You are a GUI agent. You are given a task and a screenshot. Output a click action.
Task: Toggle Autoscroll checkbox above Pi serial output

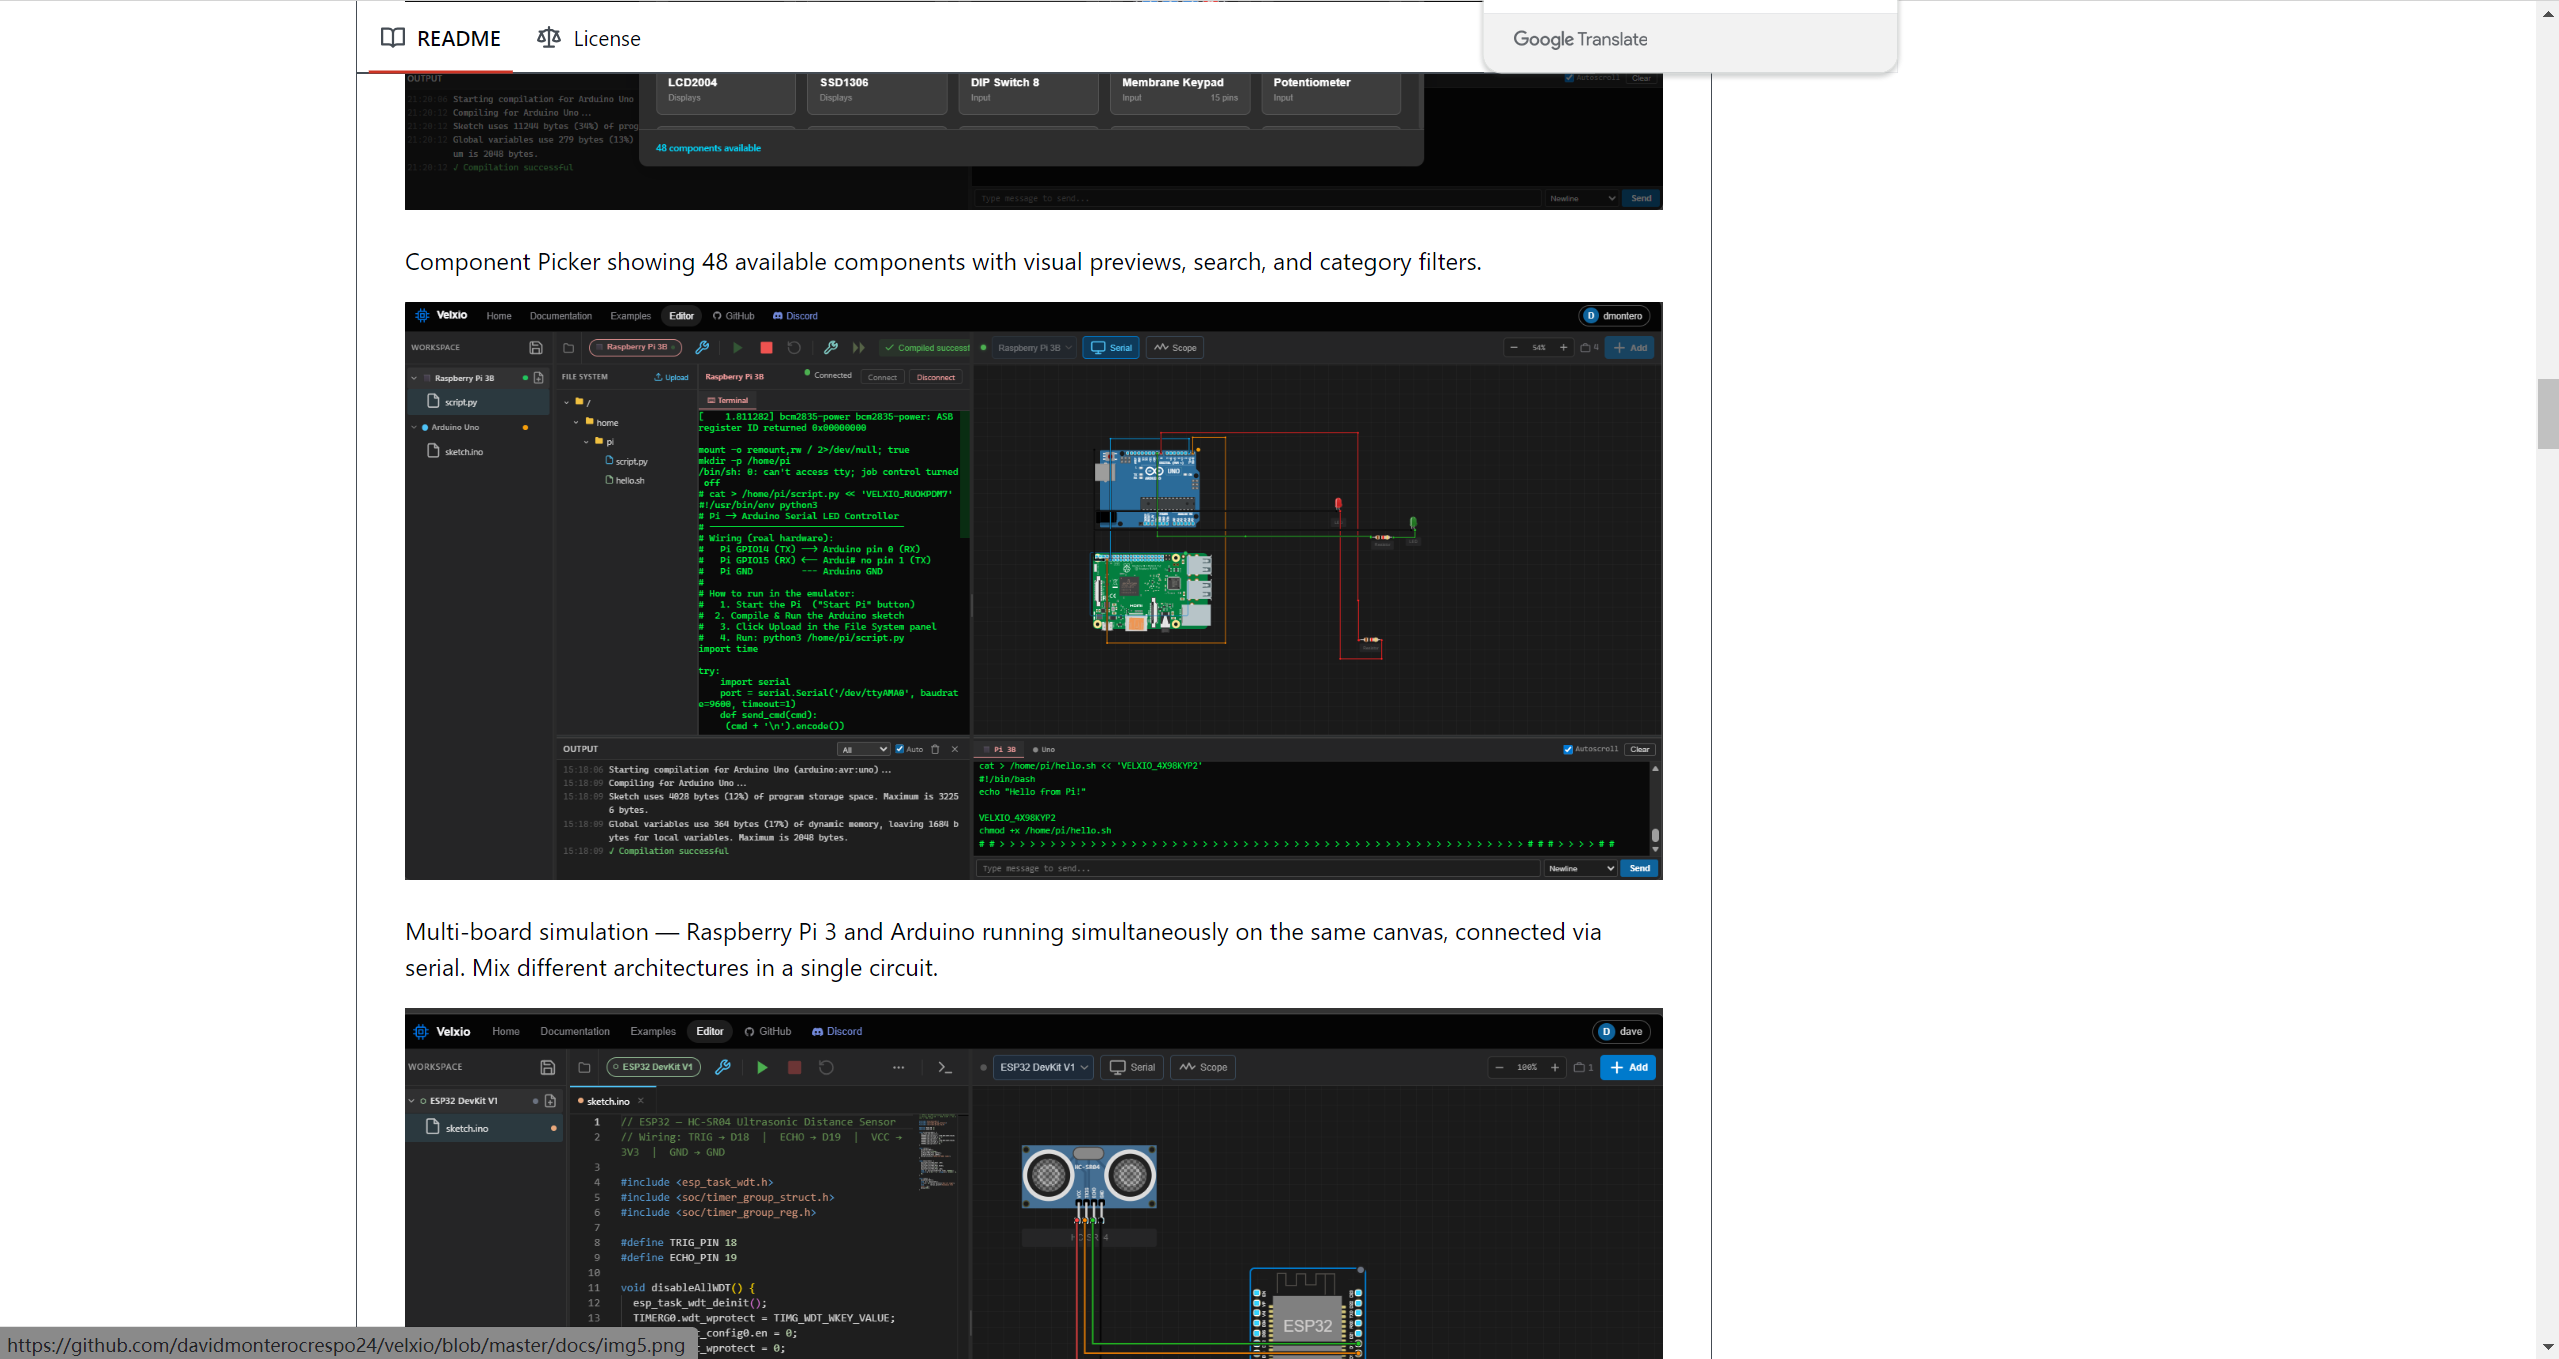coord(1568,749)
